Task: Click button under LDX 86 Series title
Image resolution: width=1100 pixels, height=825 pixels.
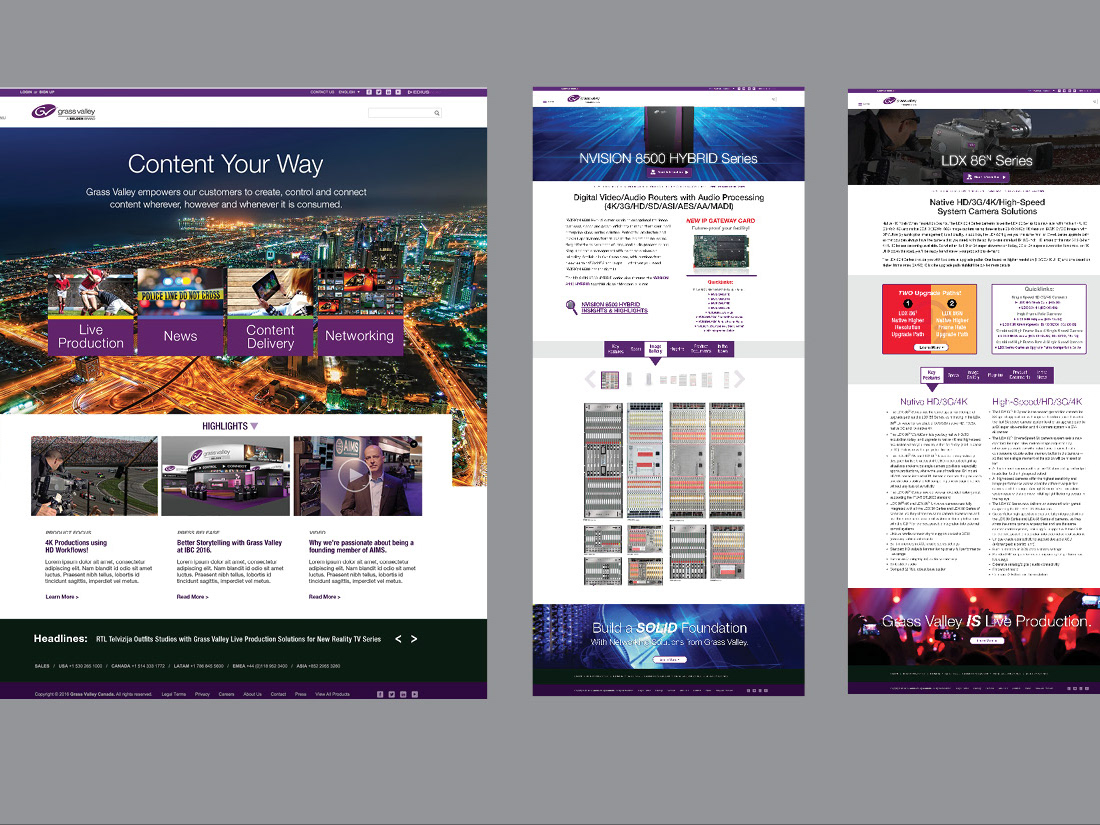Action: (x=986, y=177)
